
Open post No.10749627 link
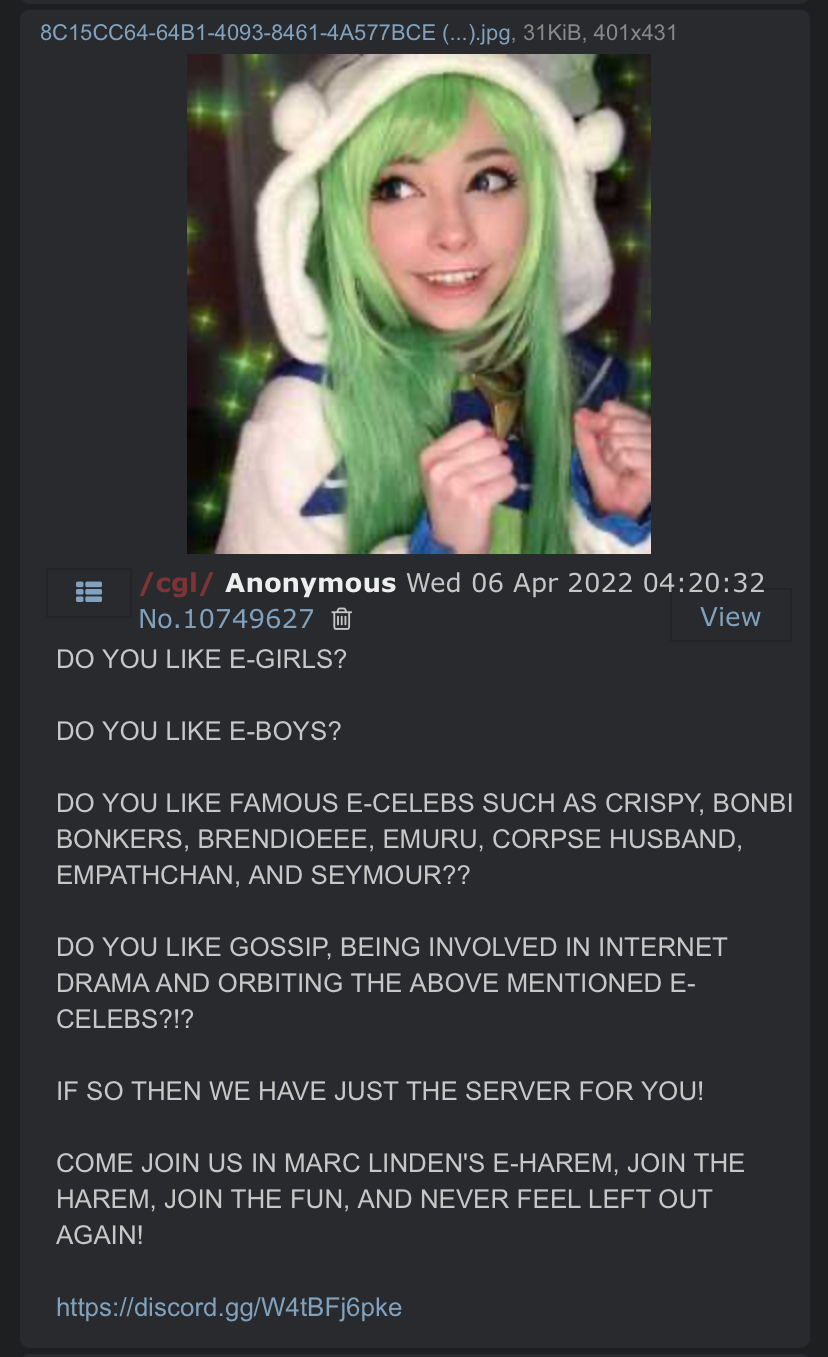coord(226,619)
